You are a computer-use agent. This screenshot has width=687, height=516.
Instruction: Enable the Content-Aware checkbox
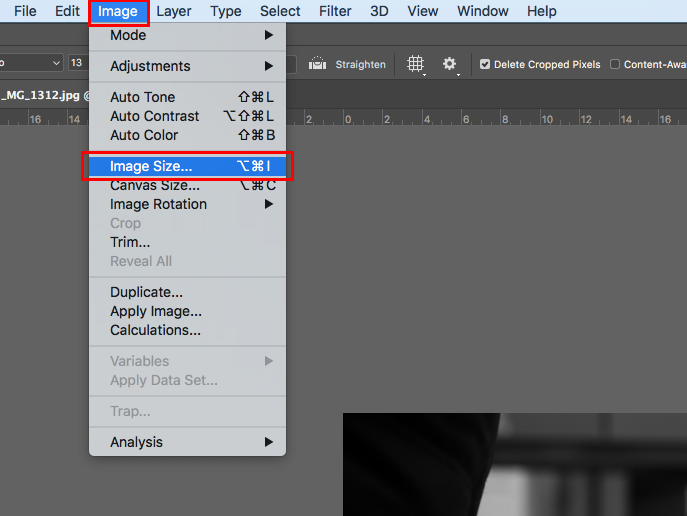tap(615, 64)
